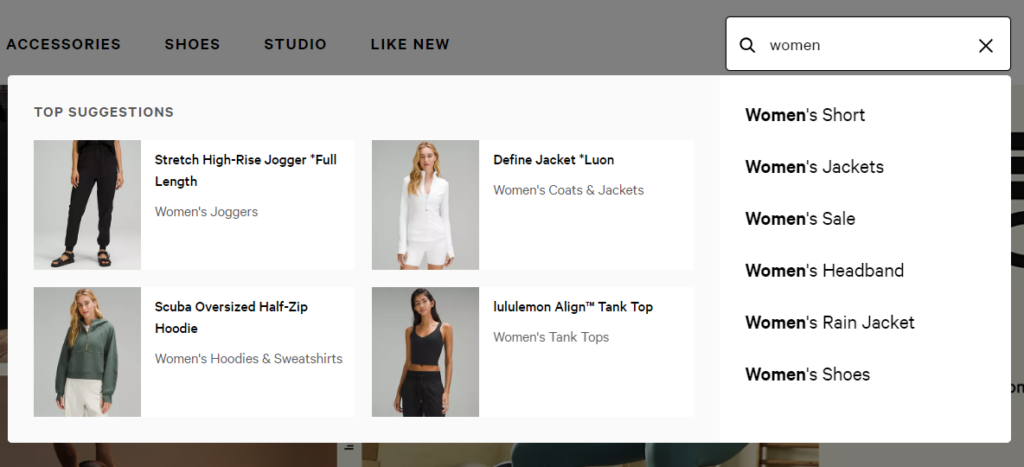Select the Women's Short suggestion

(x=805, y=115)
